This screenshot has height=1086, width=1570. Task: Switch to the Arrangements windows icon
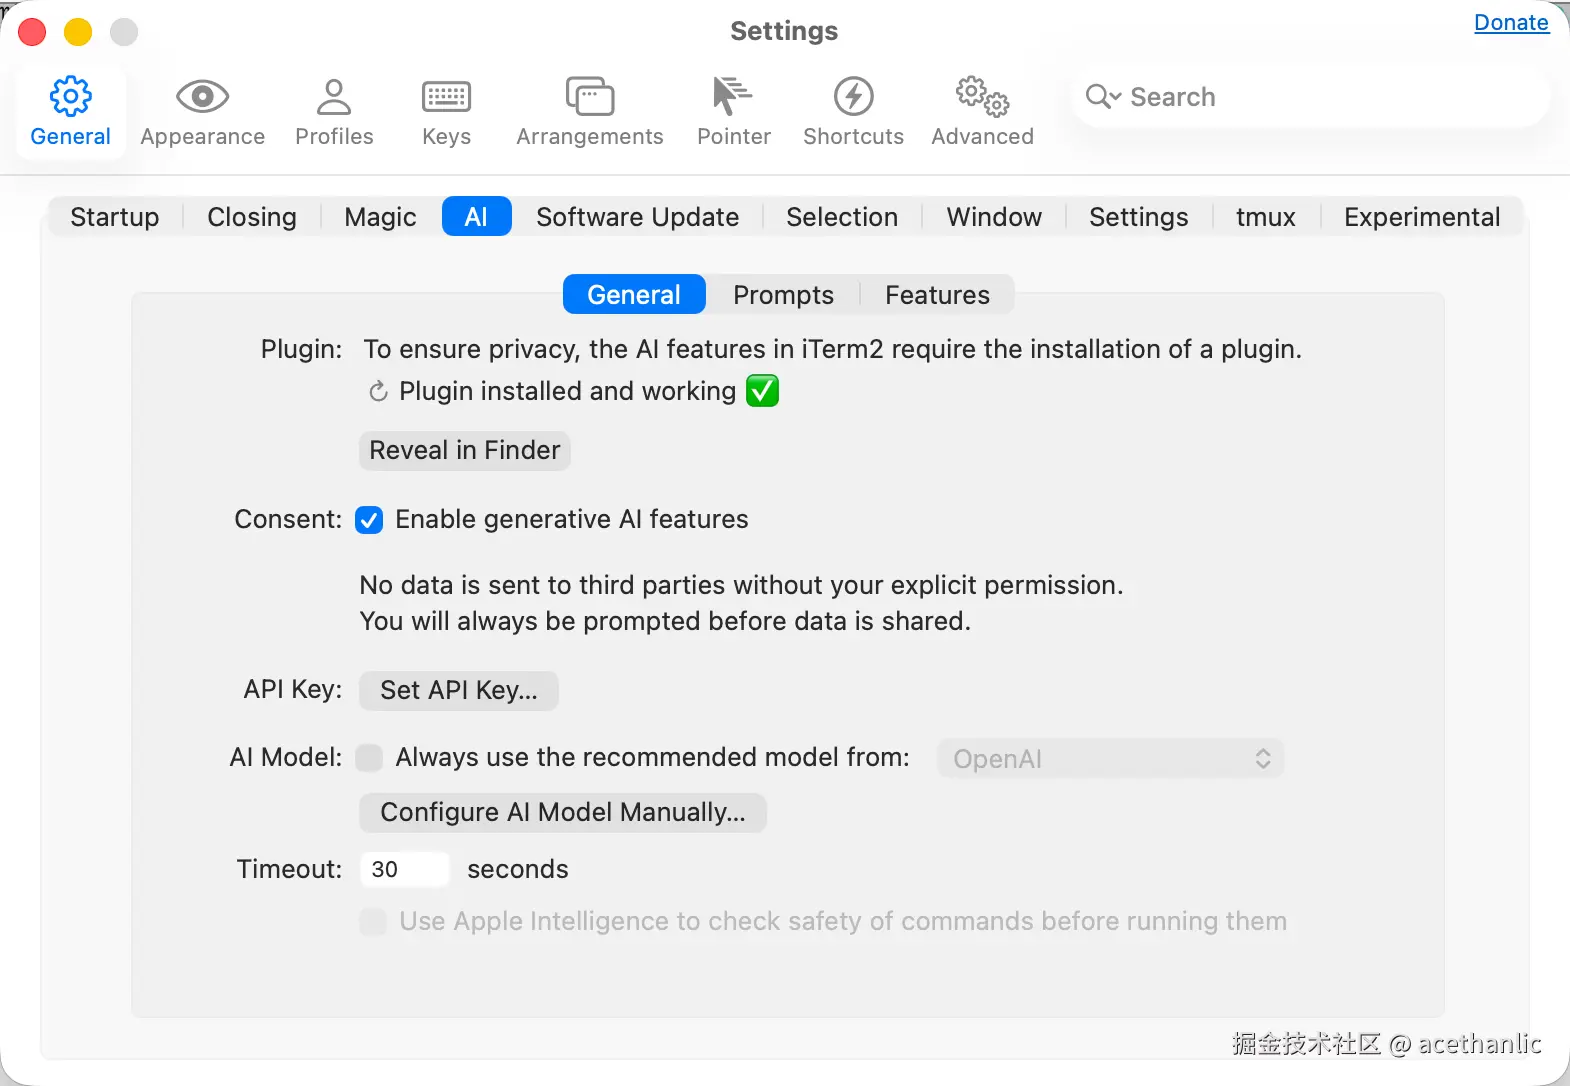[x=590, y=97]
